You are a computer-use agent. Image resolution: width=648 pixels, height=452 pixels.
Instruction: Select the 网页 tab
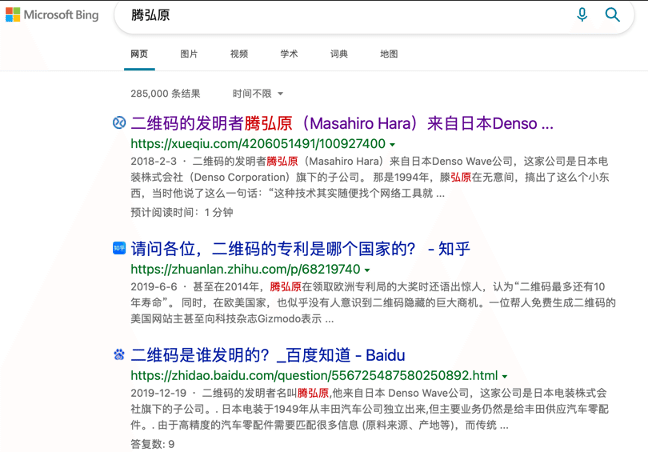click(139, 54)
